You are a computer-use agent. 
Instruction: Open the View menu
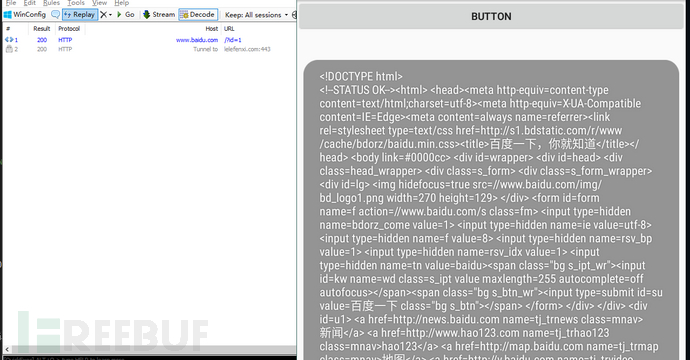click(x=99, y=3)
